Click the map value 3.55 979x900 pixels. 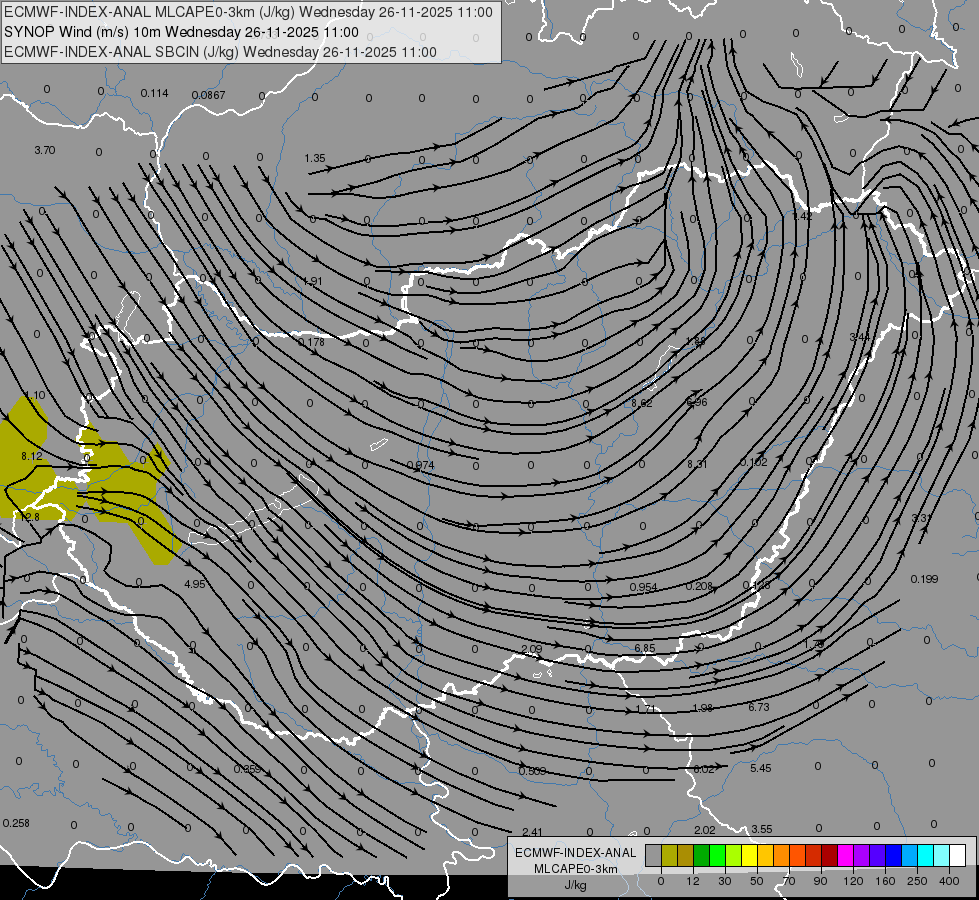click(x=762, y=829)
